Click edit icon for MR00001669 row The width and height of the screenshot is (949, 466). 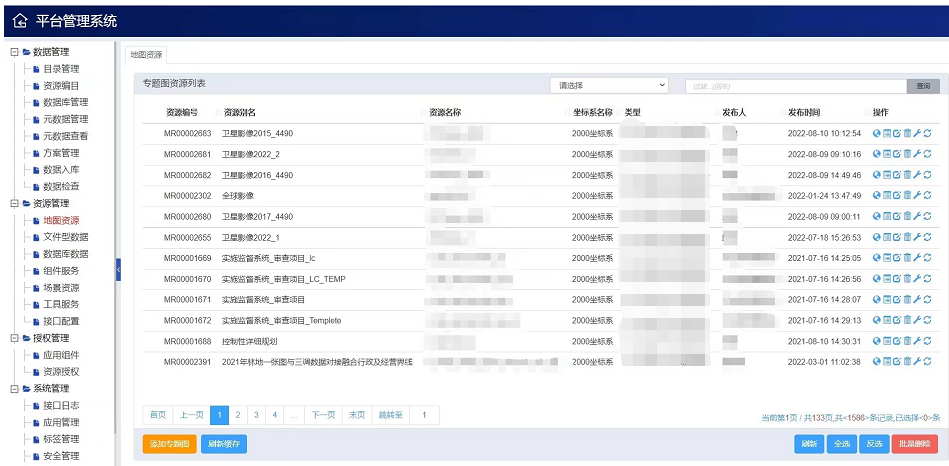[x=897, y=258]
